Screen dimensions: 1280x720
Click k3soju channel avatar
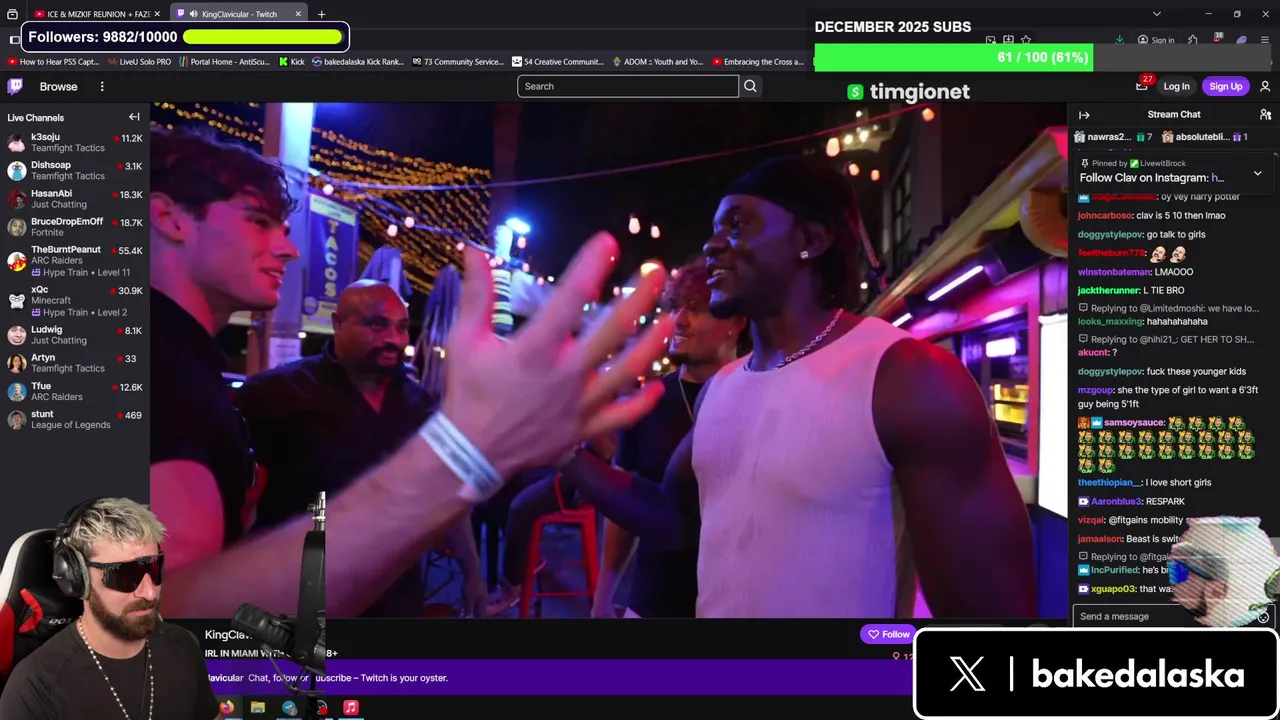click(x=16, y=142)
